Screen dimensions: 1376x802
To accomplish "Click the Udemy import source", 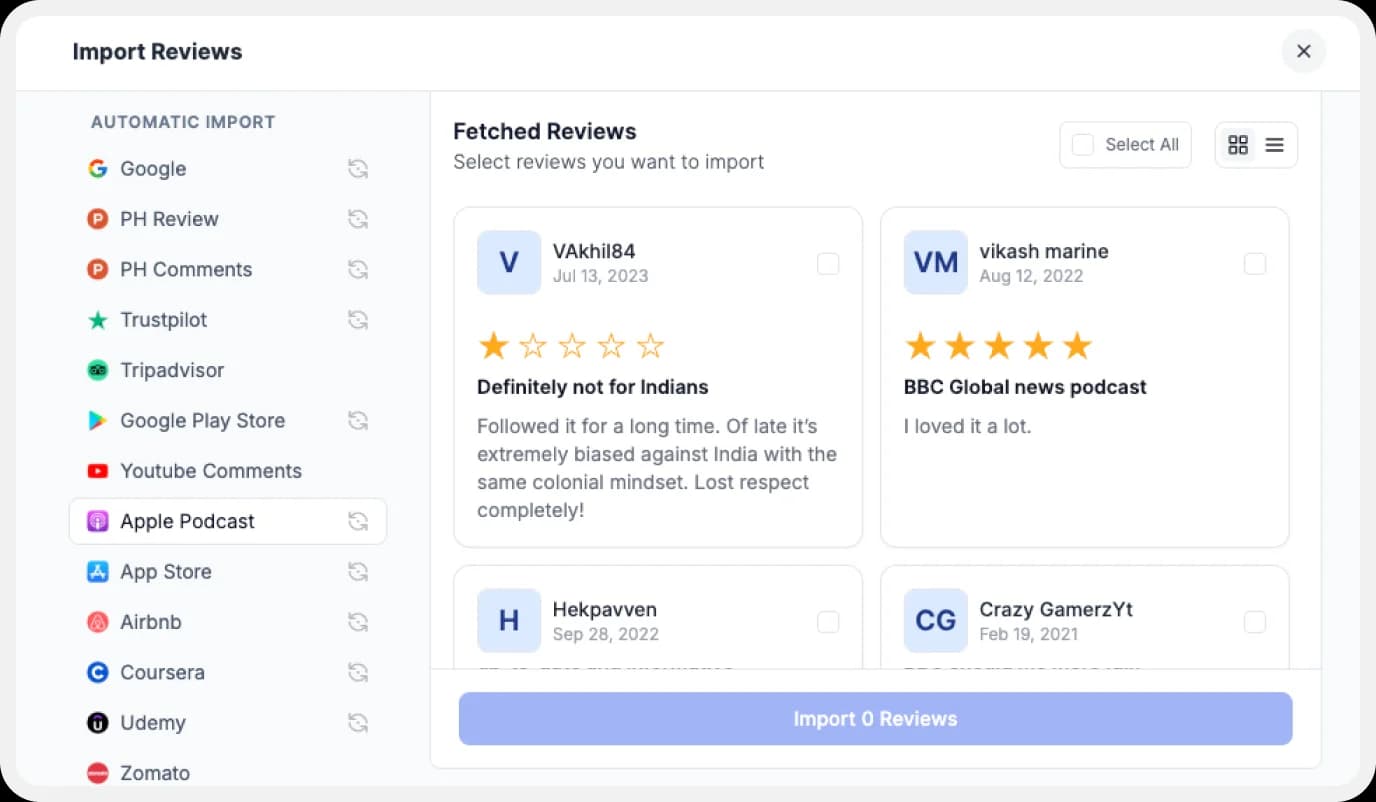I will pyautogui.click(x=152, y=722).
